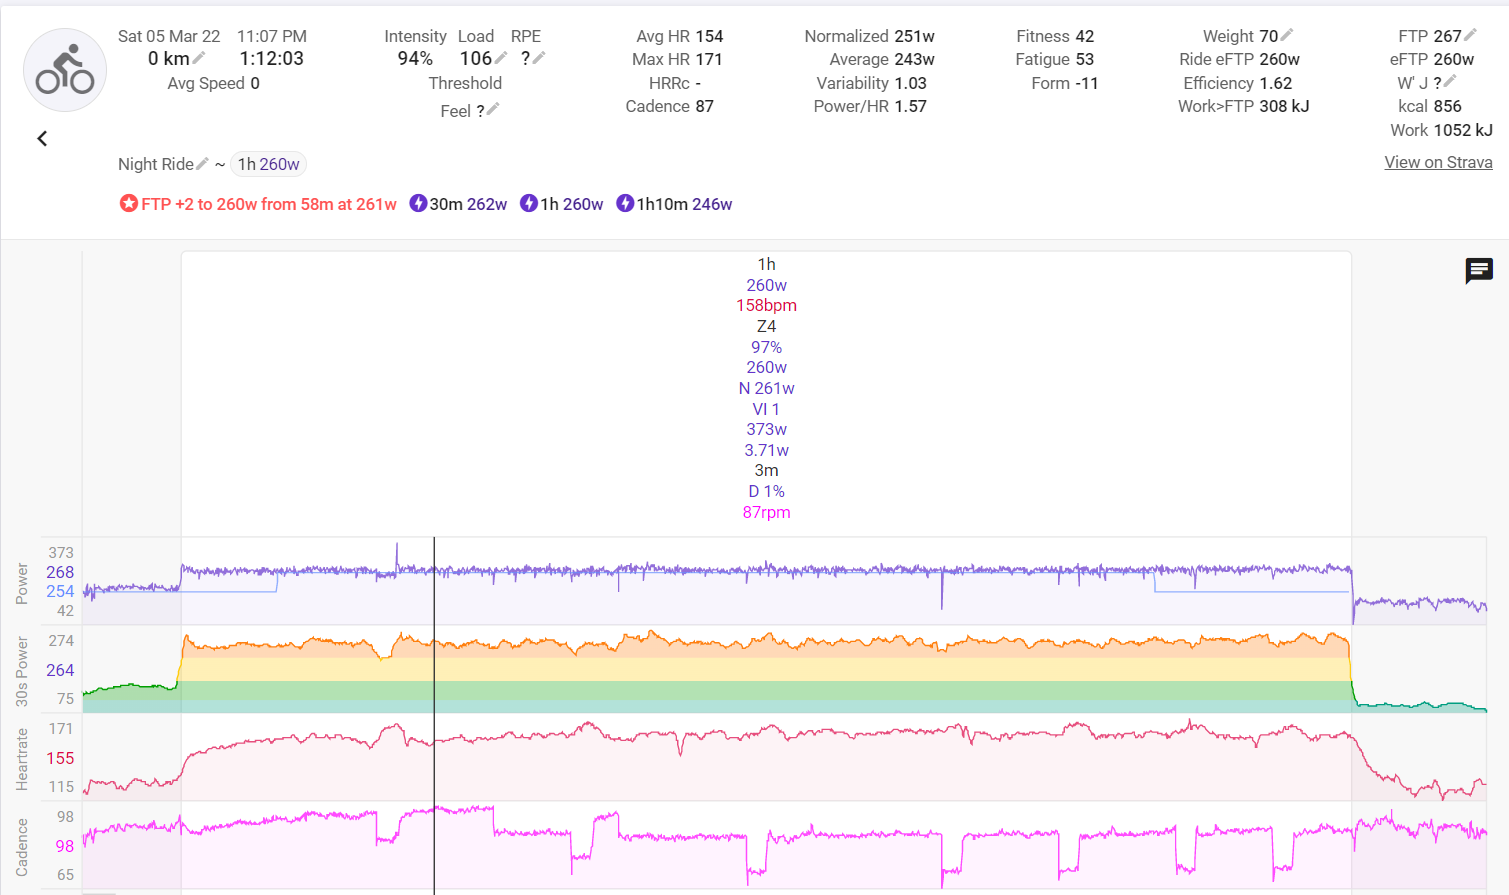
Task: Edit W' J value with pencil icon
Action: (1450, 82)
